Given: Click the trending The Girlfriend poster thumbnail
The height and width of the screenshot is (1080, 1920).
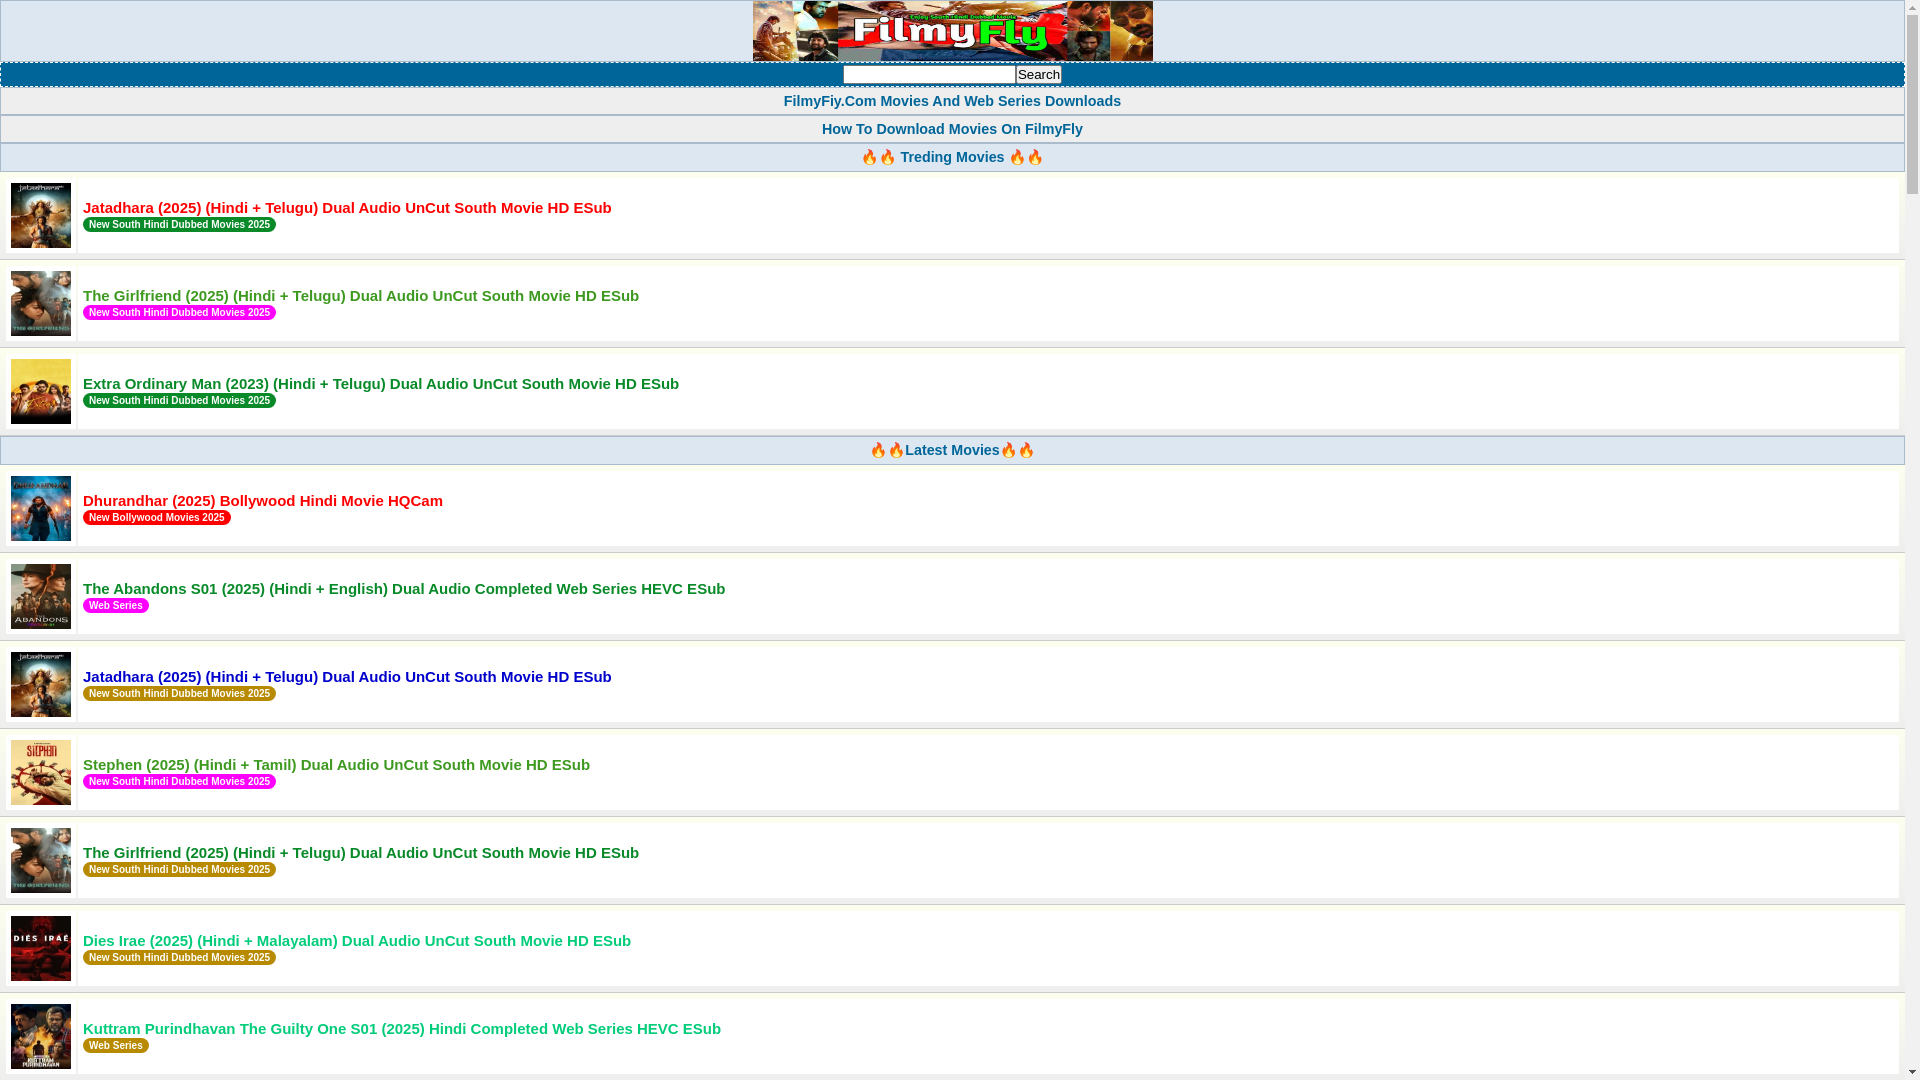Looking at the screenshot, I should click(41, 303).
